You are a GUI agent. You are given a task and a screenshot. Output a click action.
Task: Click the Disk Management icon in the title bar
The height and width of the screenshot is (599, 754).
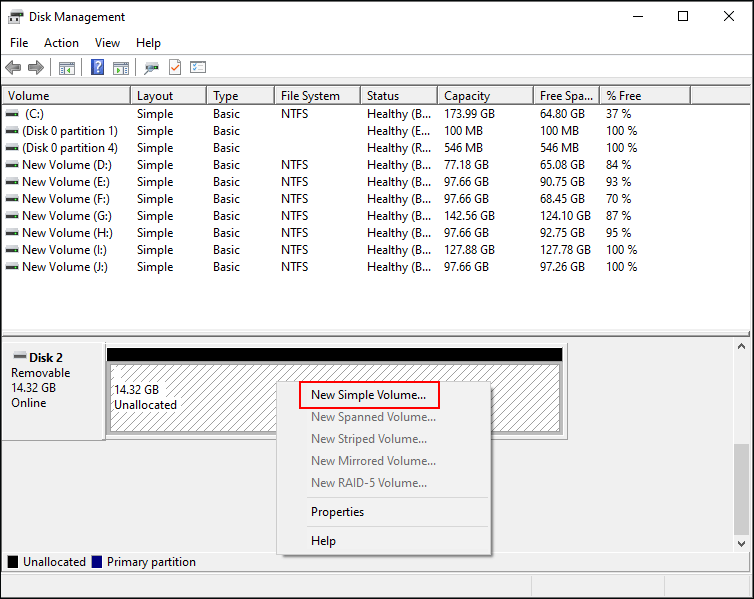tap(16, 17)
